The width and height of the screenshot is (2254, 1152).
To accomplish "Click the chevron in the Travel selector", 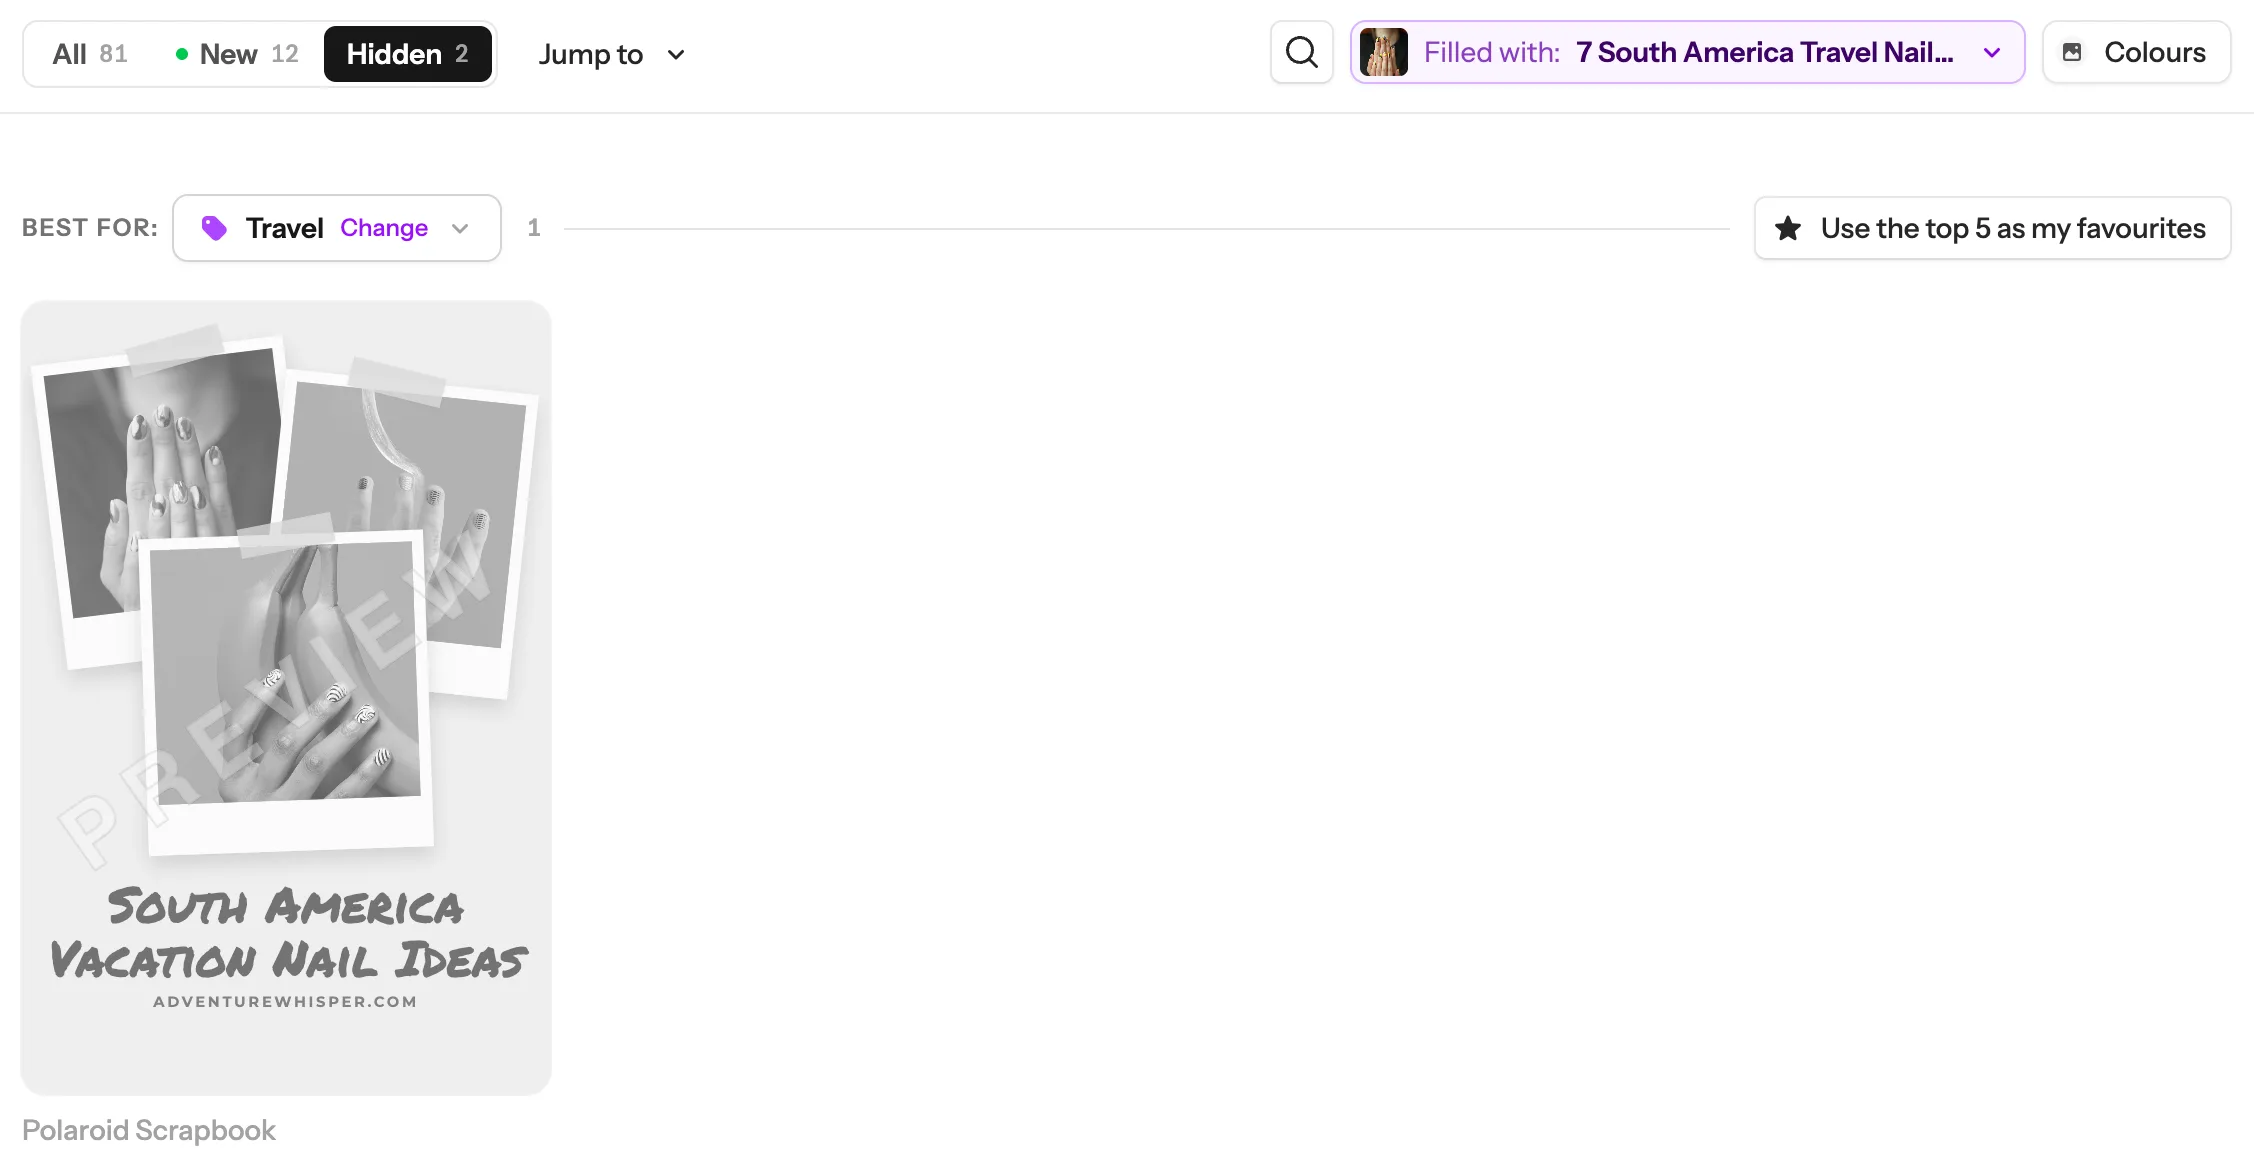I will pyautogui.click(x=460, y=228).
